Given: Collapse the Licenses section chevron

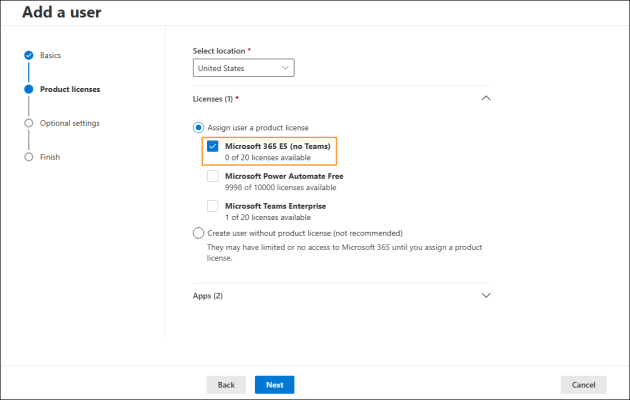Looking at the screenshot, I should click(486, 98).
